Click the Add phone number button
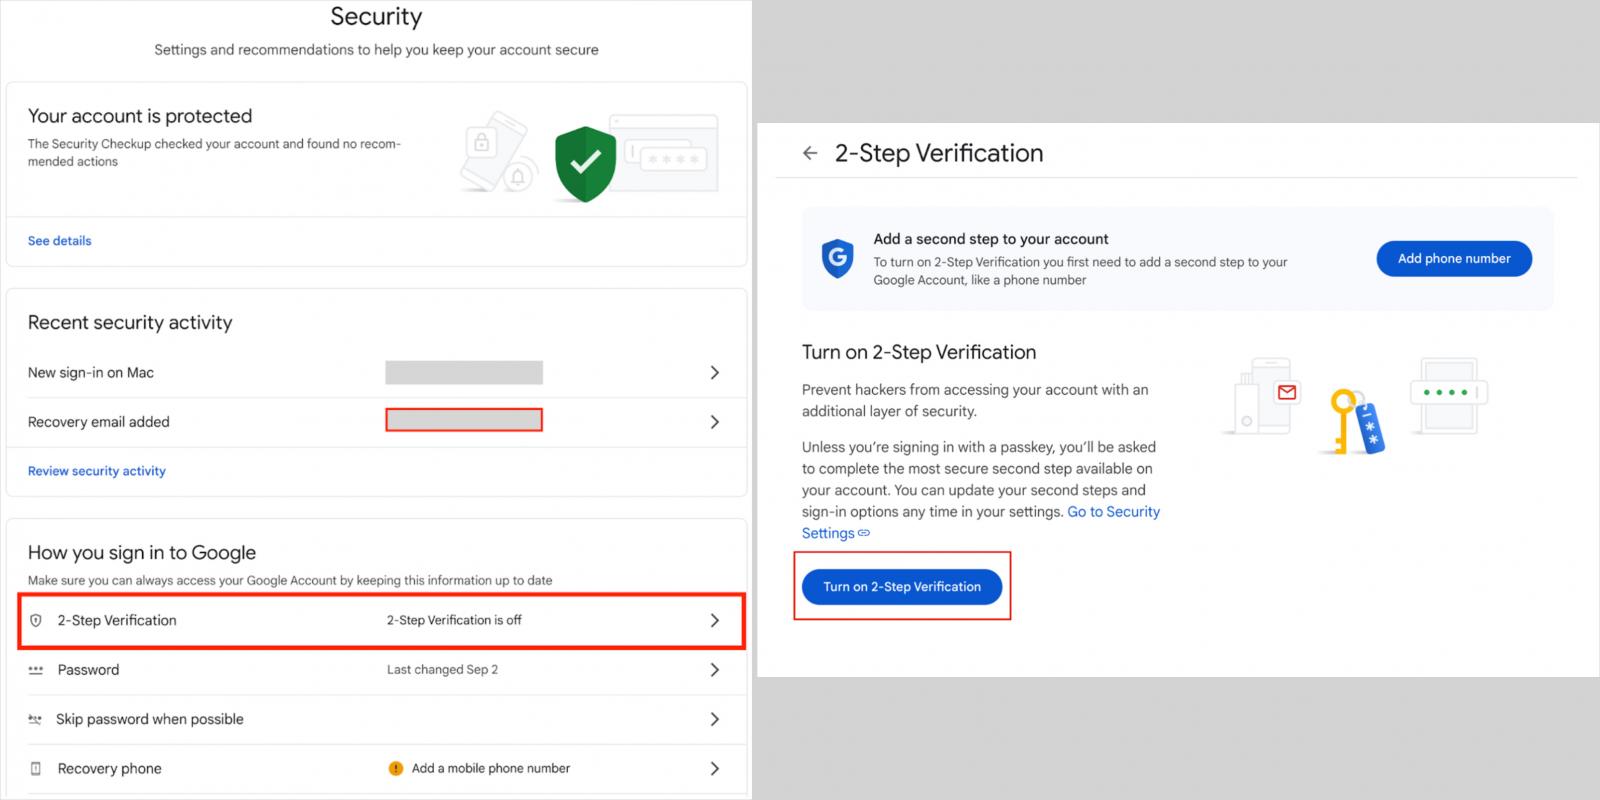 1454,258
